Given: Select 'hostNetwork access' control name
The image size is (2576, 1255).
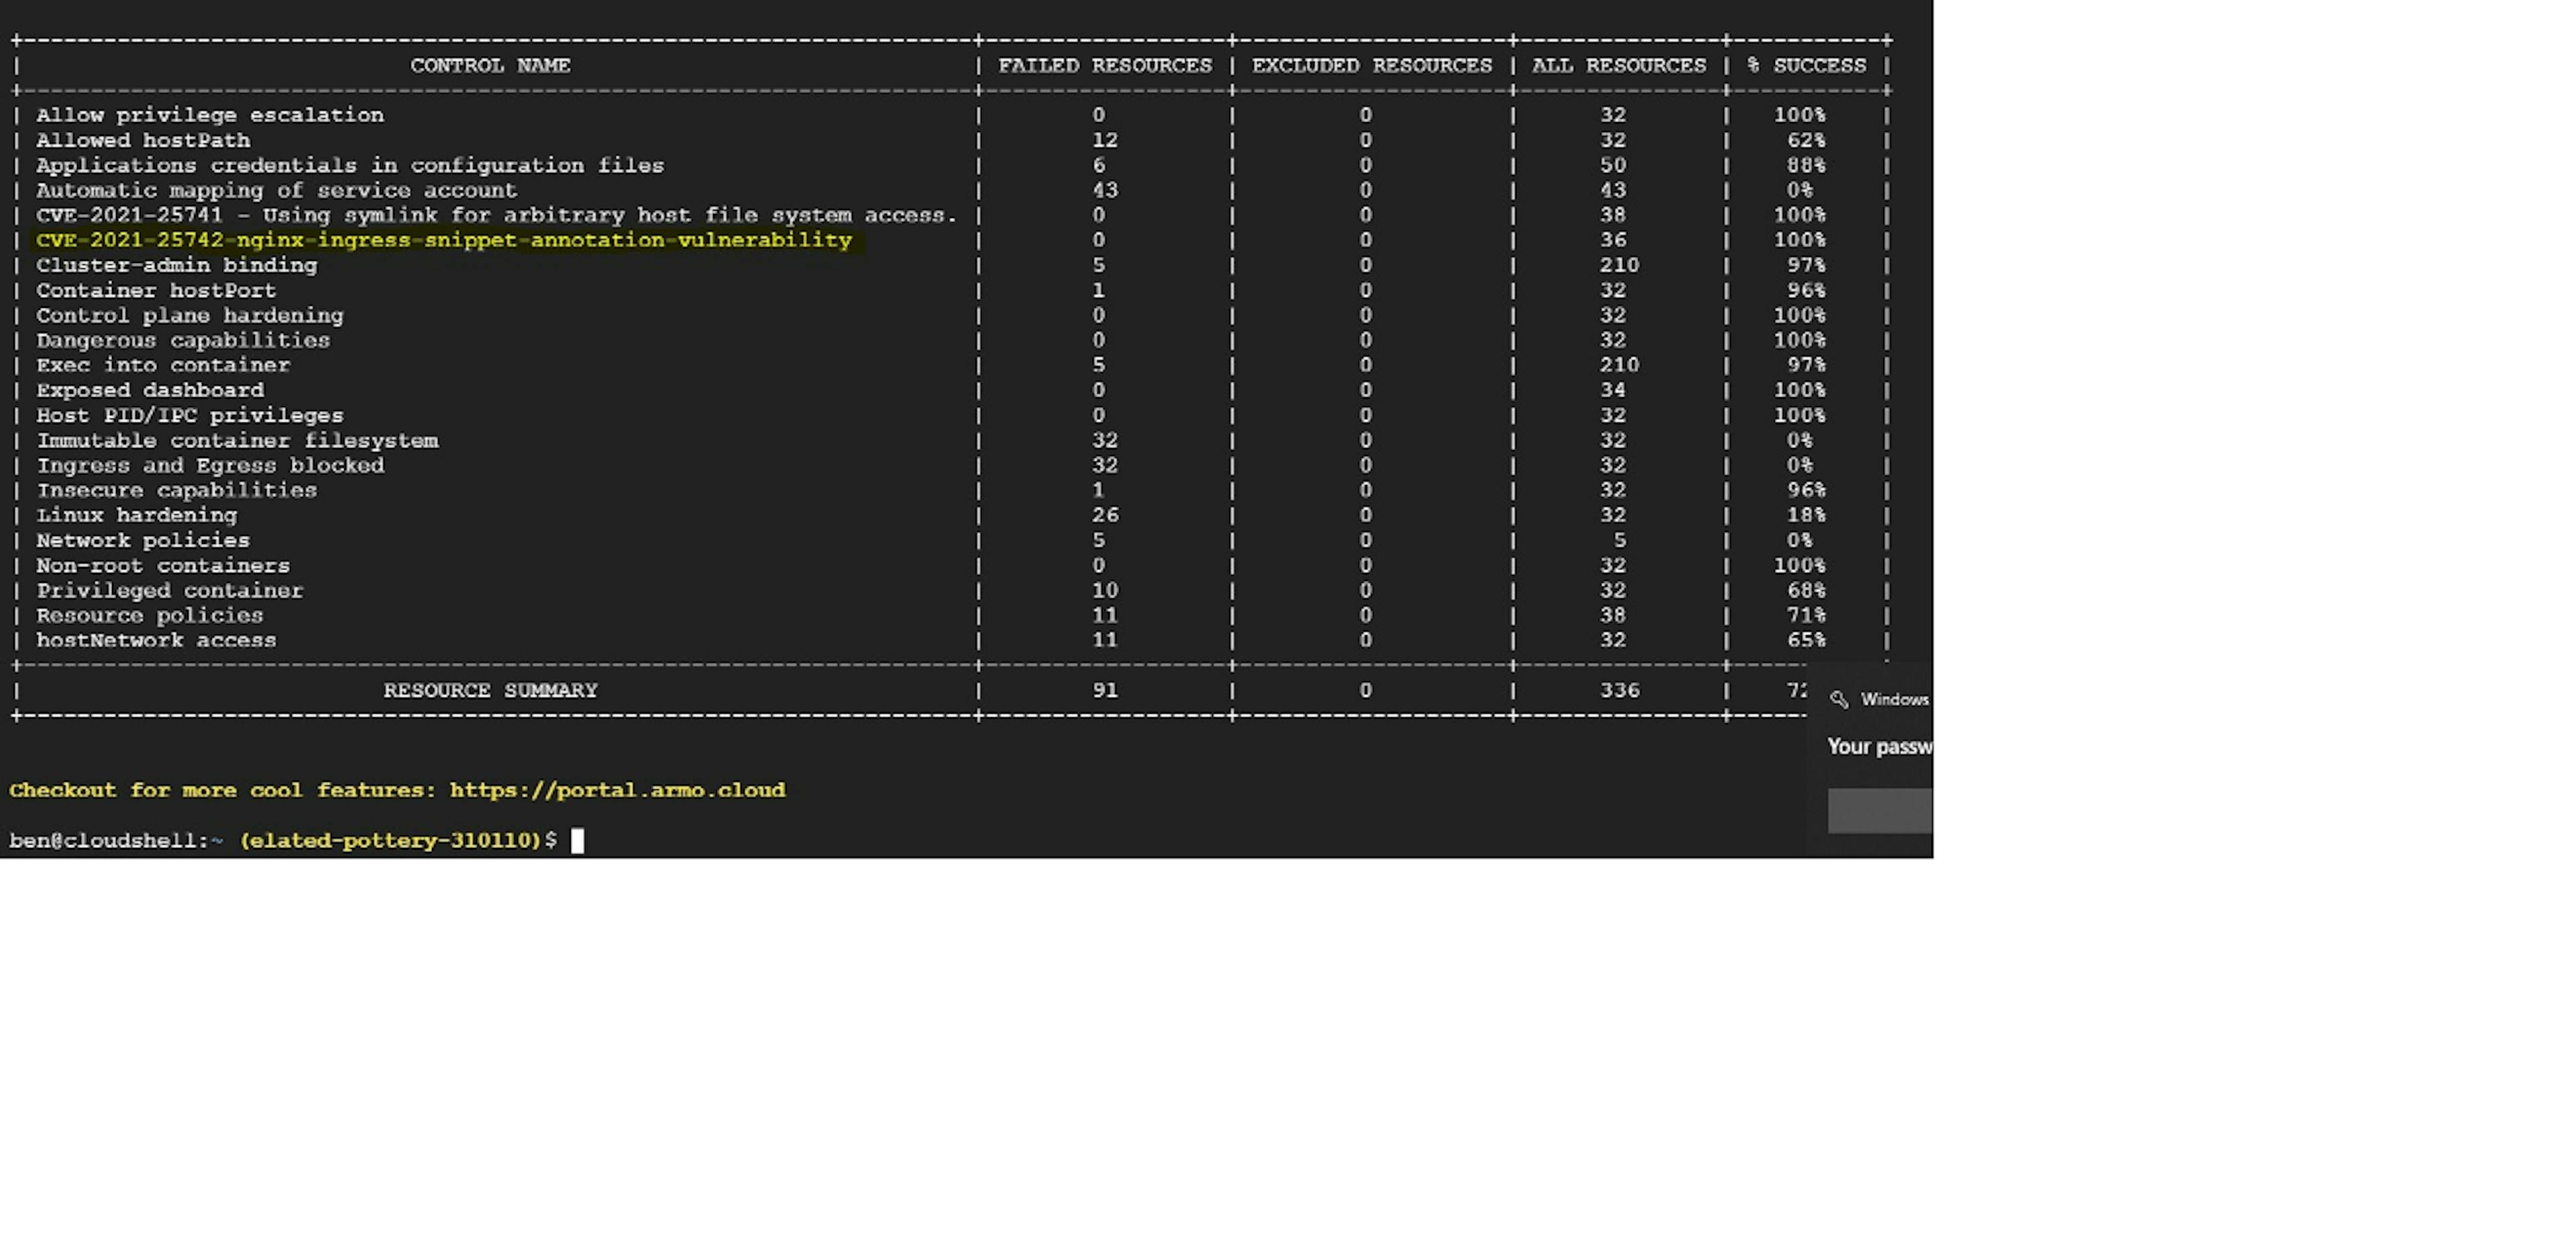Looking at the screenshot, I should coord(156,640).
